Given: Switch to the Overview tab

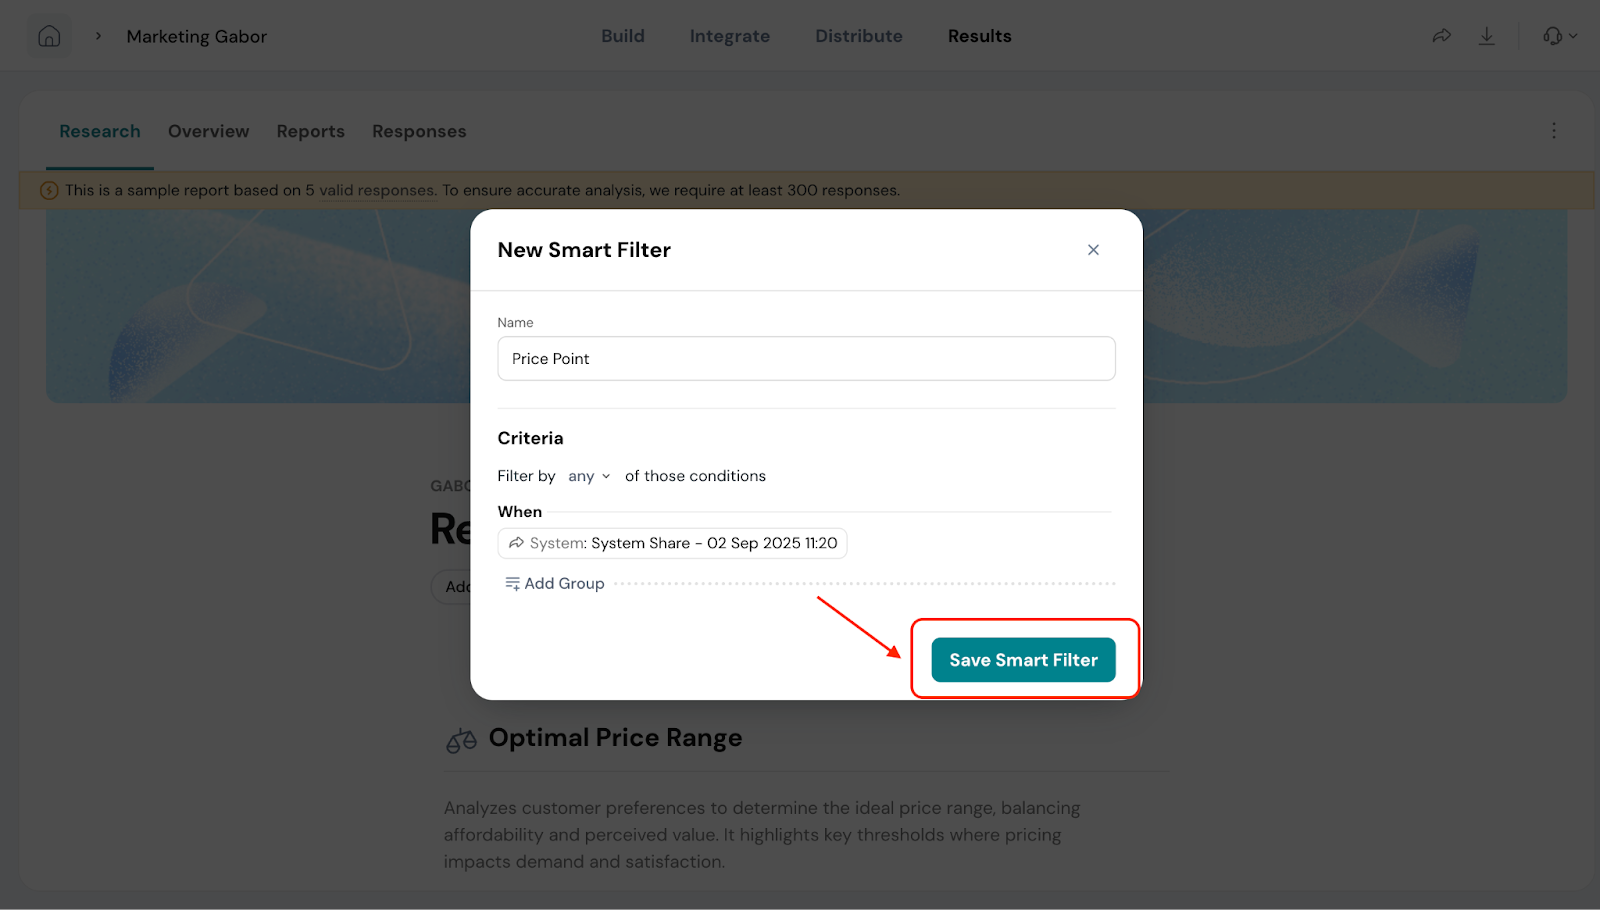Looking at the screenshot, I should (x=208, y=131).
